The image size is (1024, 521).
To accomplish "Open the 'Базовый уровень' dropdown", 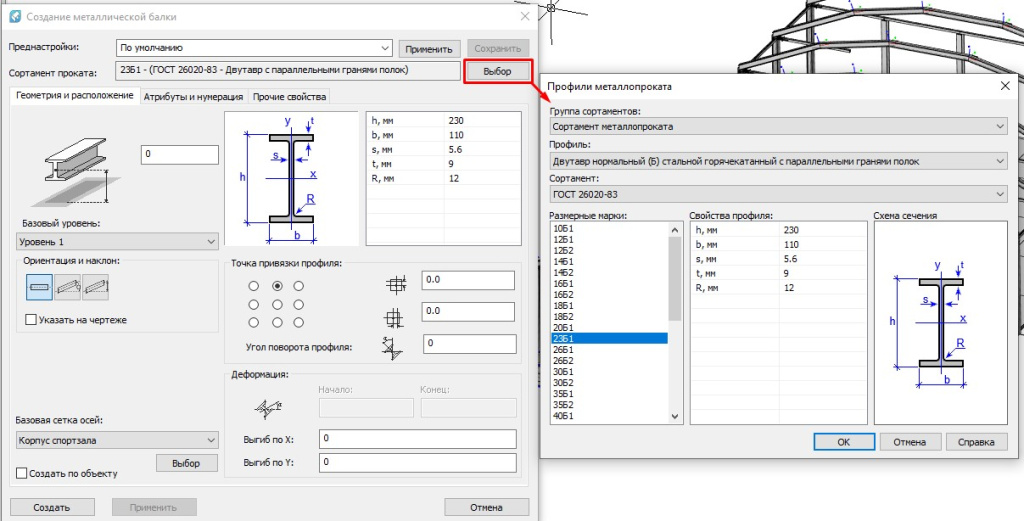I will (x=118, y=242).
